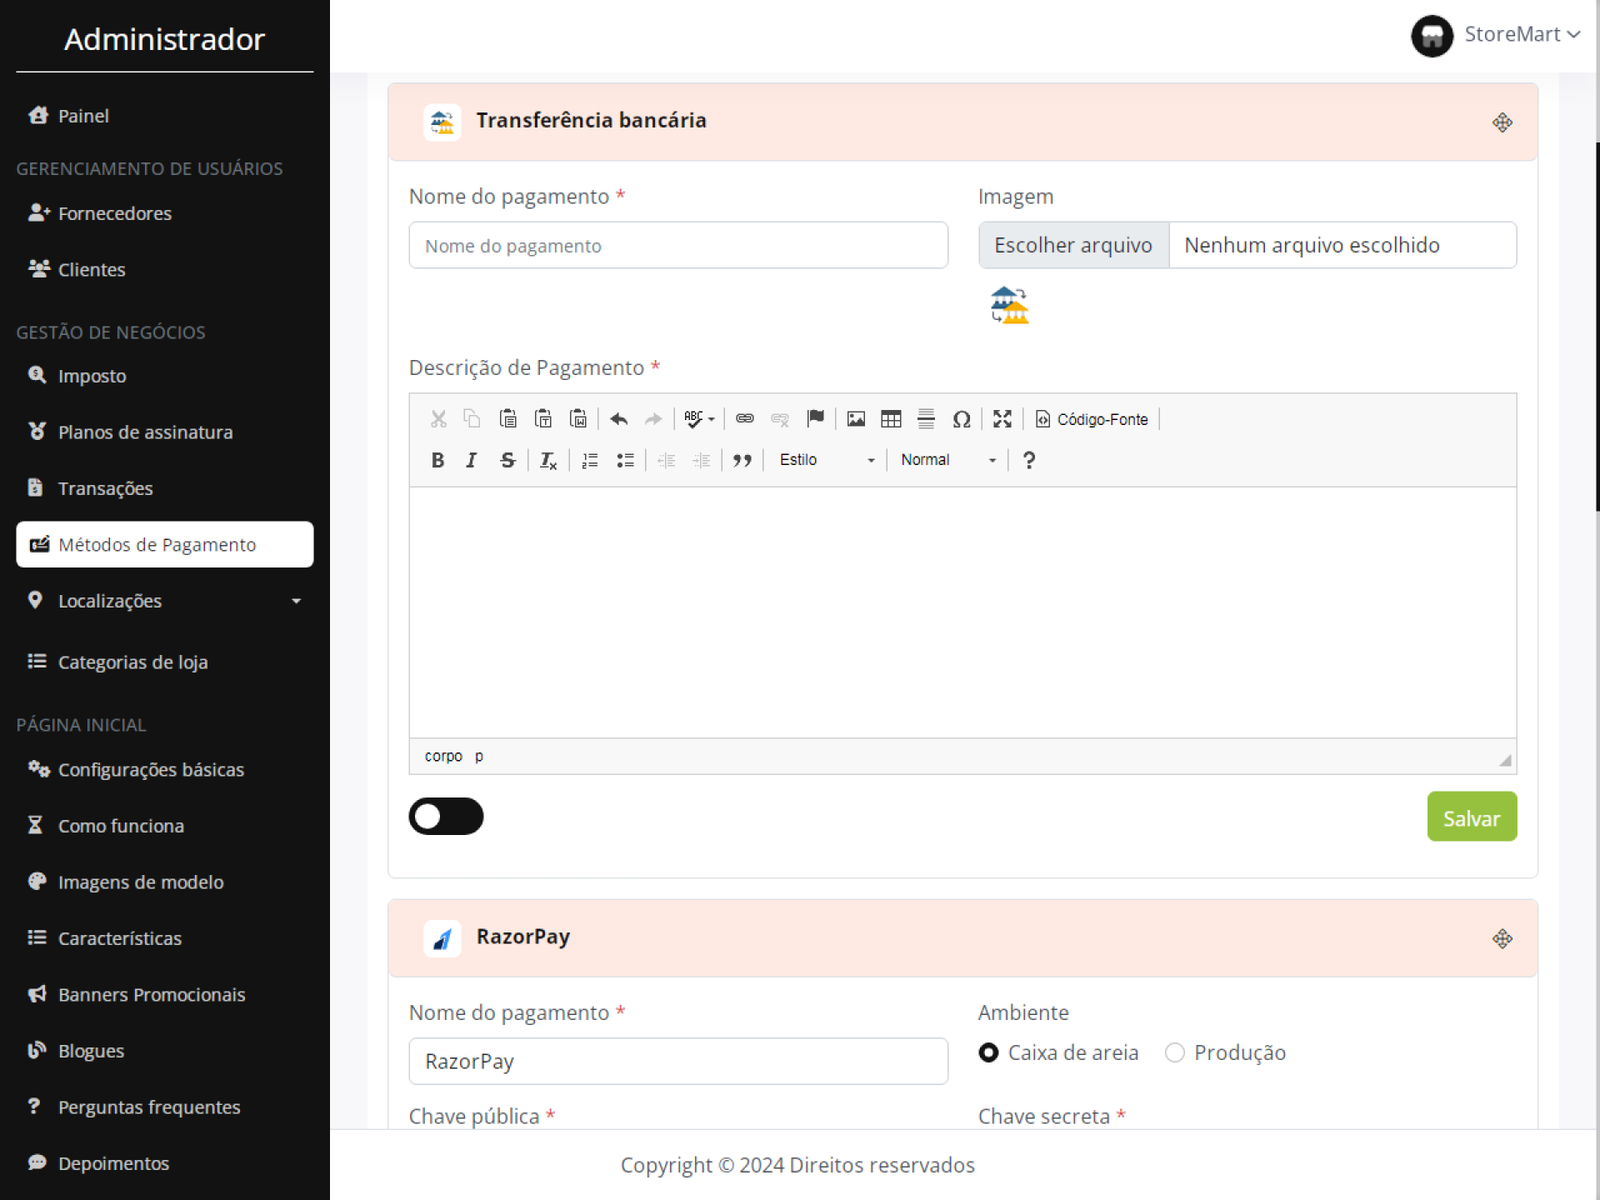Click the Bold formatting icon
The width and height of the screenshot is (1600, 1200).
437,460
